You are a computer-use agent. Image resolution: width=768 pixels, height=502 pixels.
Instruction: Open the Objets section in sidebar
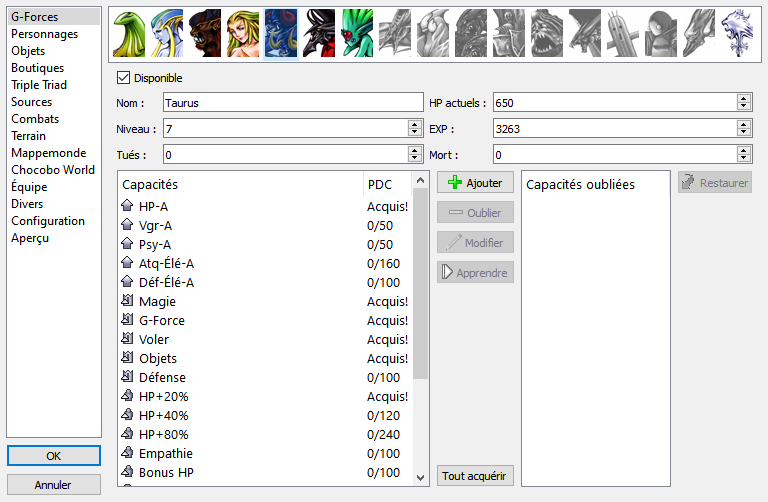click(54, 50)
